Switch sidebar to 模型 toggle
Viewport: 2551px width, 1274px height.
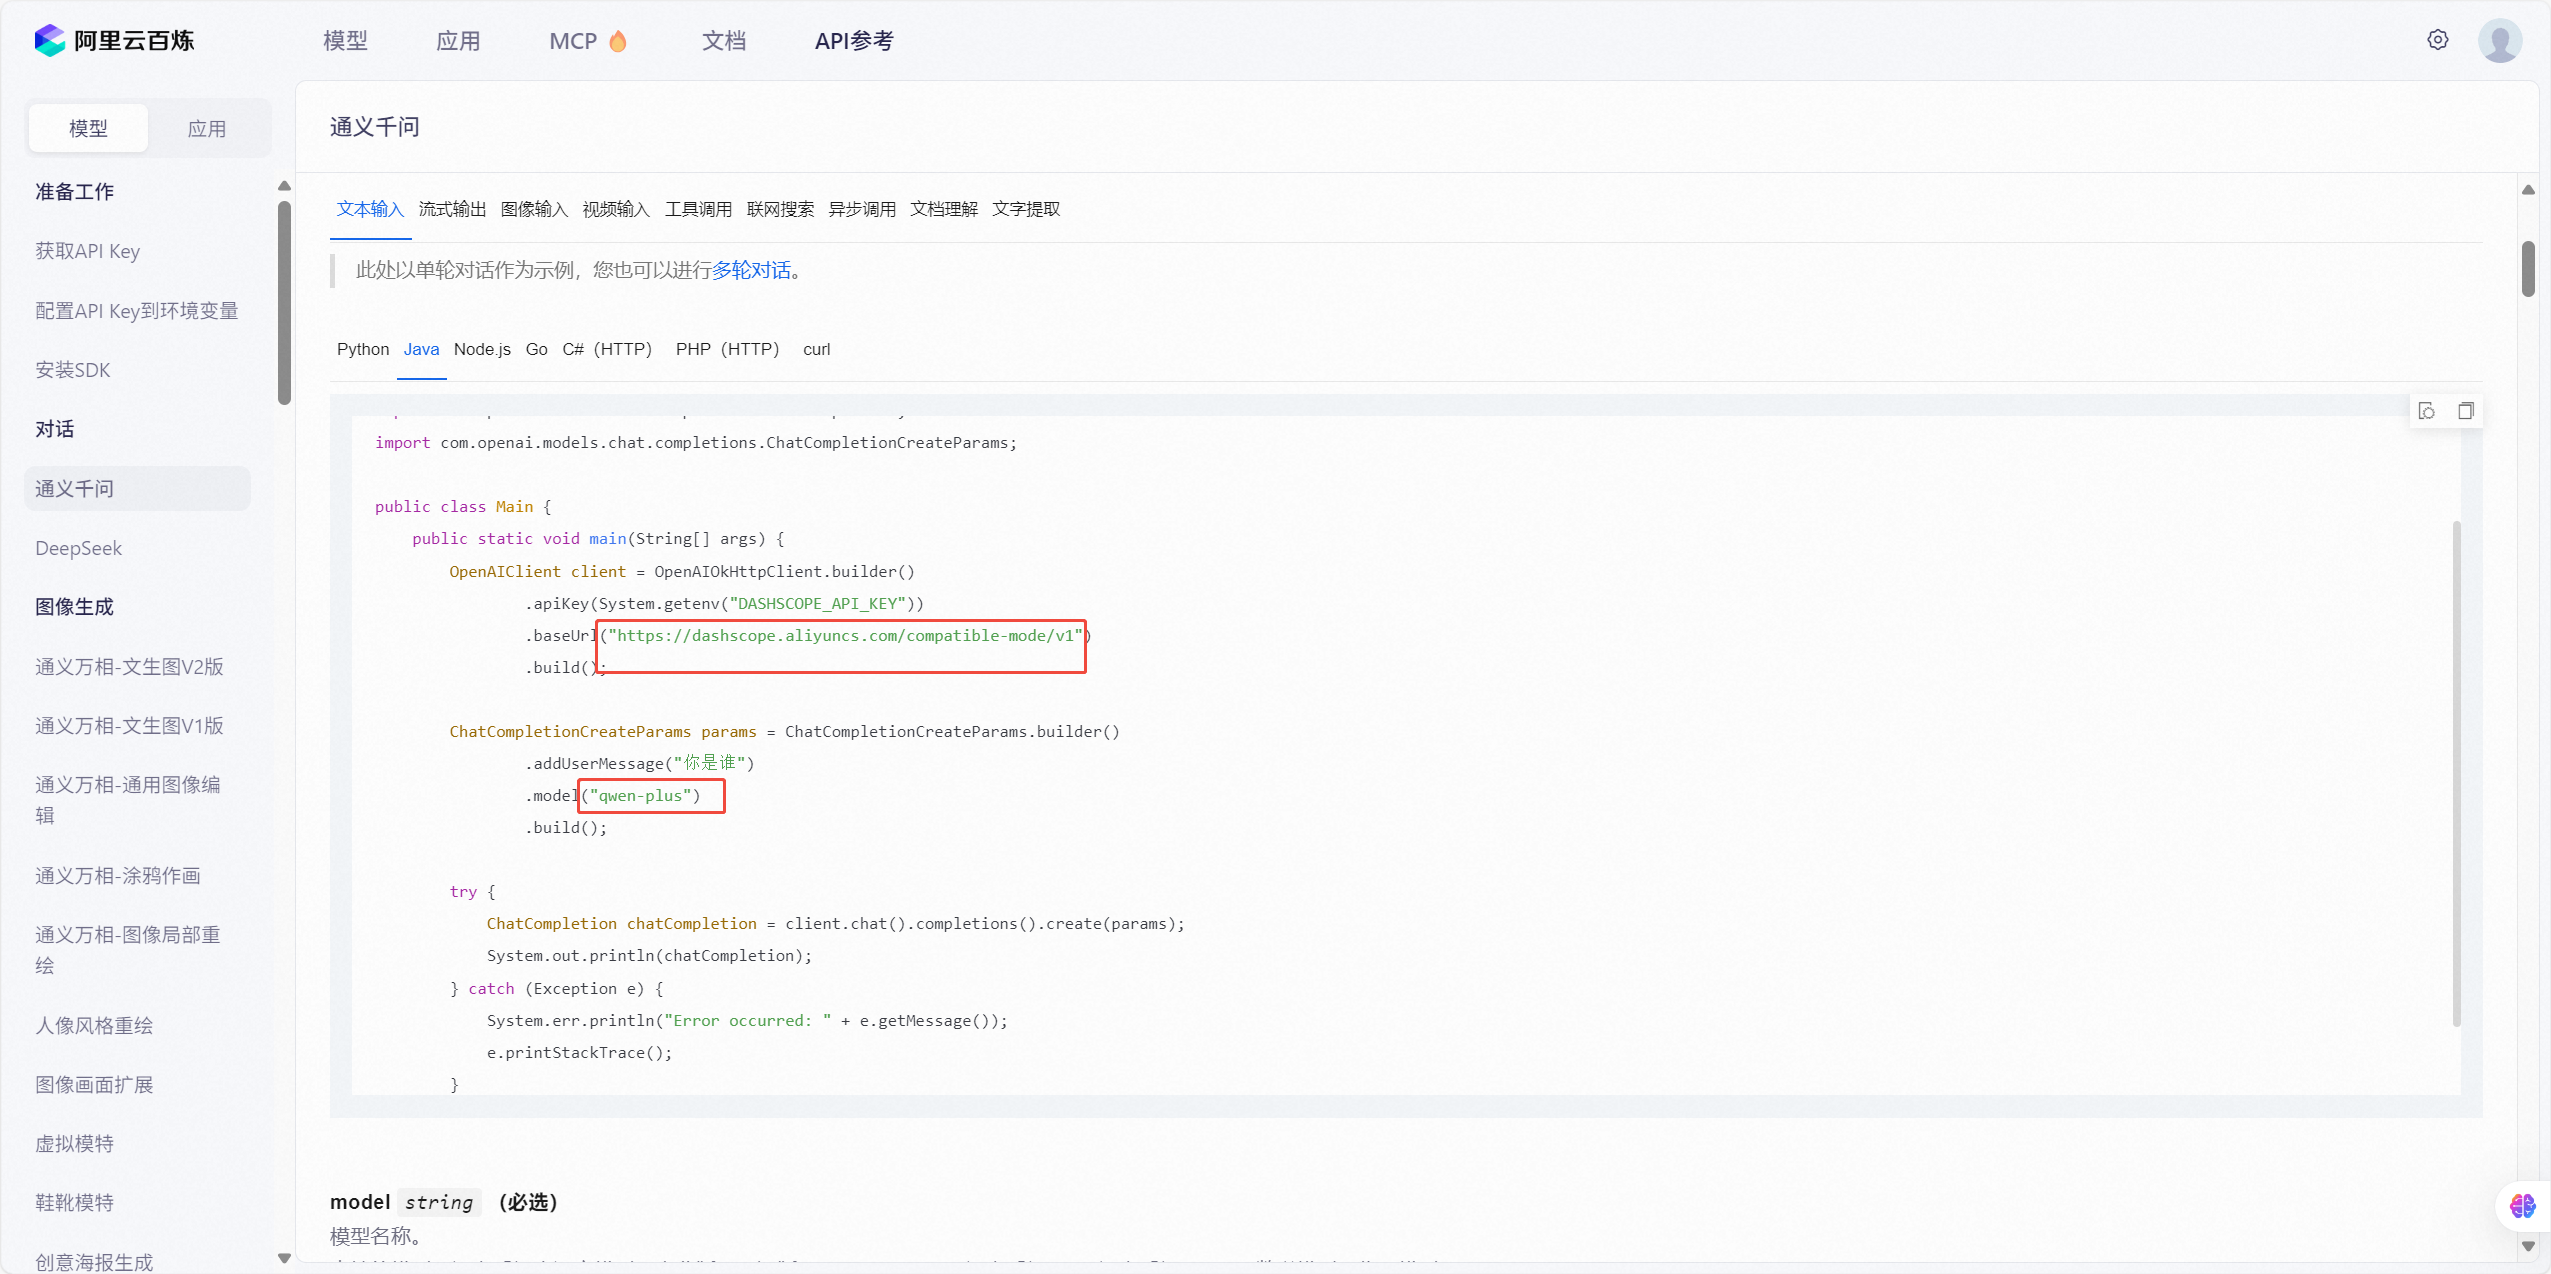(x=88, y=129)
